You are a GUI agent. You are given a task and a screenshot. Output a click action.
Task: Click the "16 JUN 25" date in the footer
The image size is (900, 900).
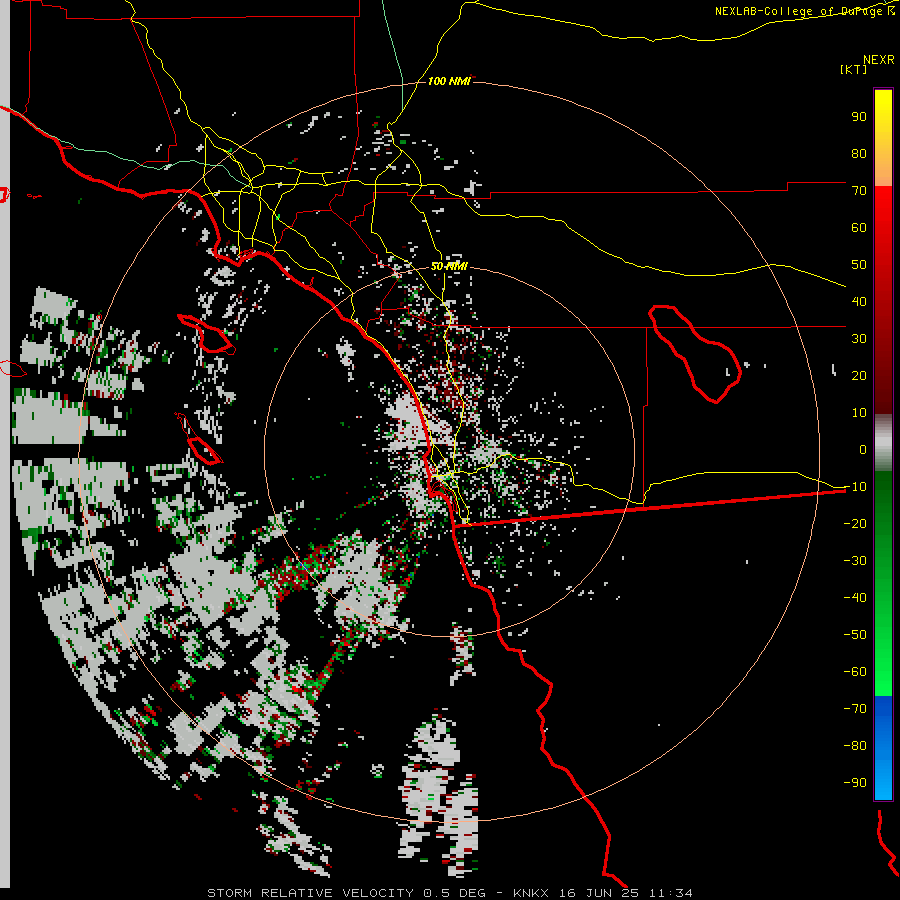click(x=599, y=893)
